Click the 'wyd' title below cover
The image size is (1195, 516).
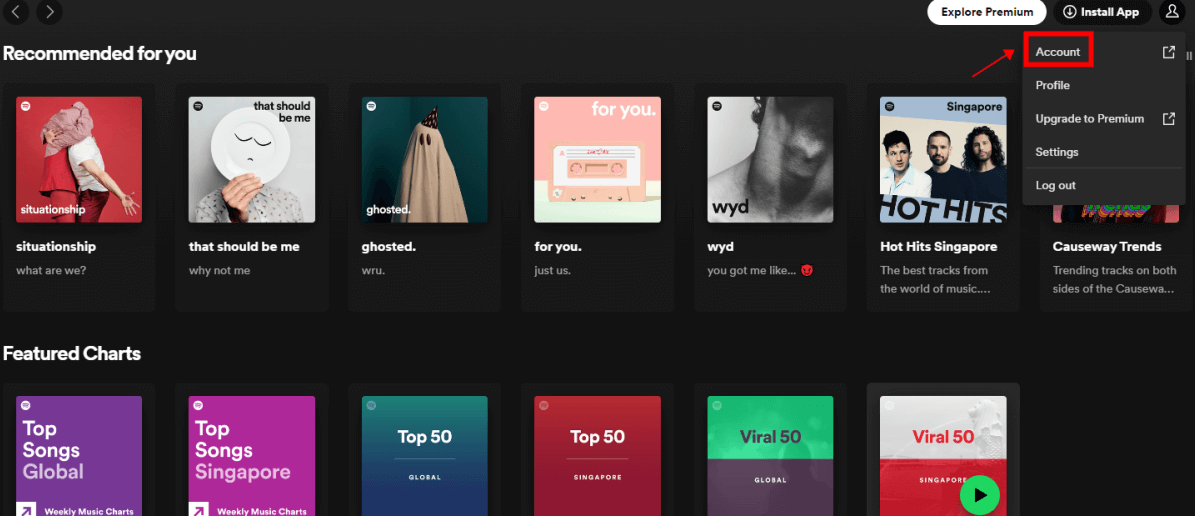720,247
